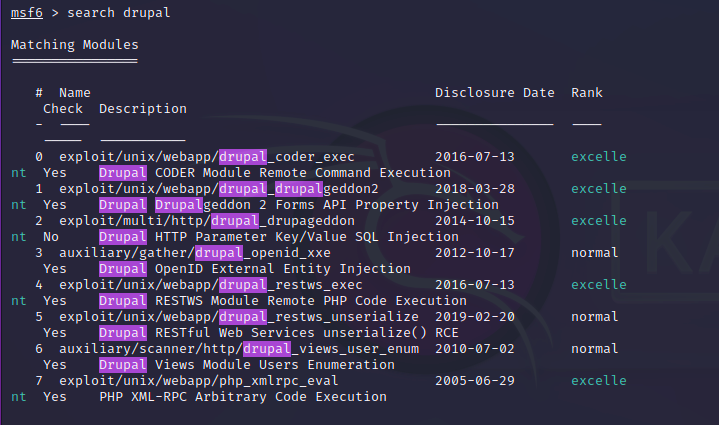Click the msf6 prompt text
The width and height of the screenshot is (719, 425).
point(27,13)
